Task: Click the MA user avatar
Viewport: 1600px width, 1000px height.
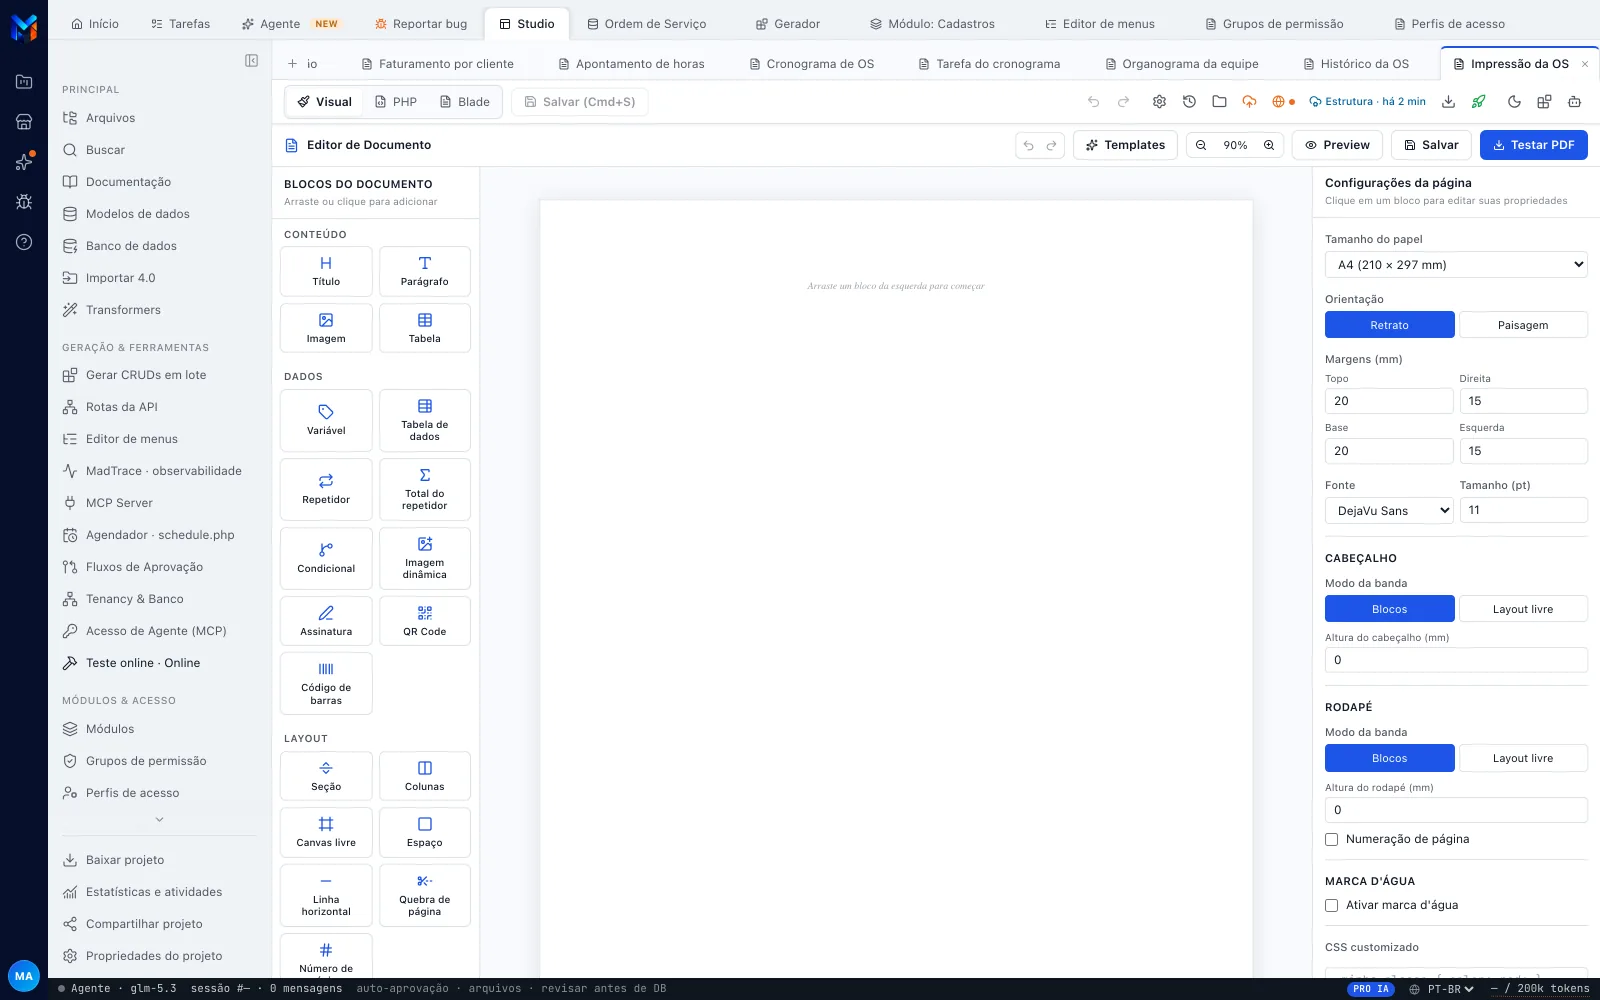Action: coord(24,976)
